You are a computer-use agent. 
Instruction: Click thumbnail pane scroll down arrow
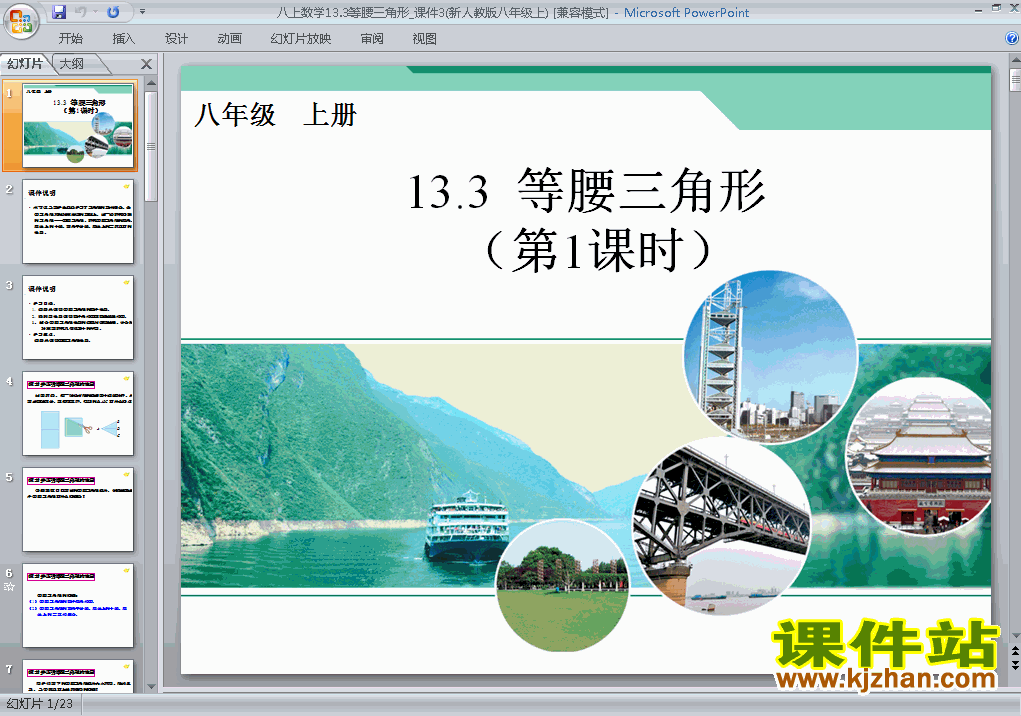pyautogui.click(x=151, y=687)
